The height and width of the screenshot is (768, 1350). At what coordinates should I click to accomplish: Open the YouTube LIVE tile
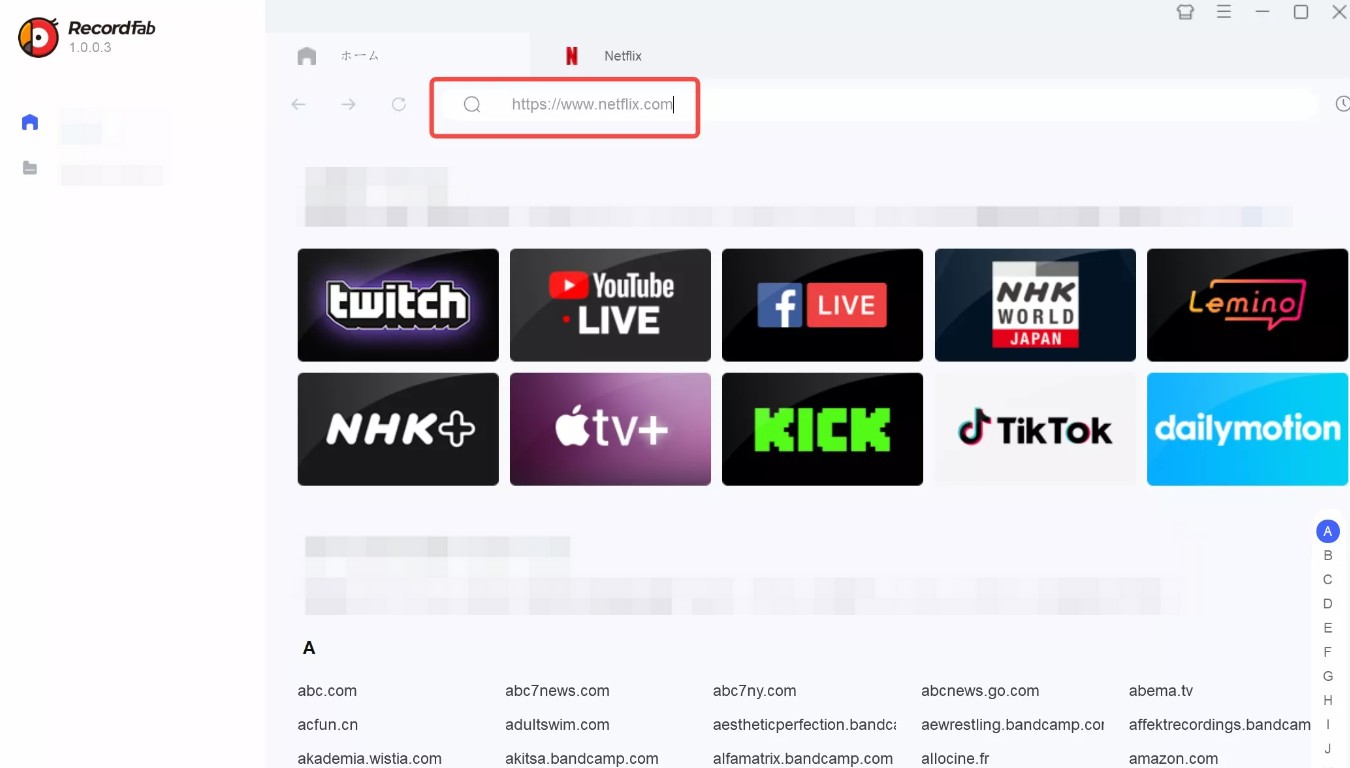pyautogui.click(x=610, y=305)
